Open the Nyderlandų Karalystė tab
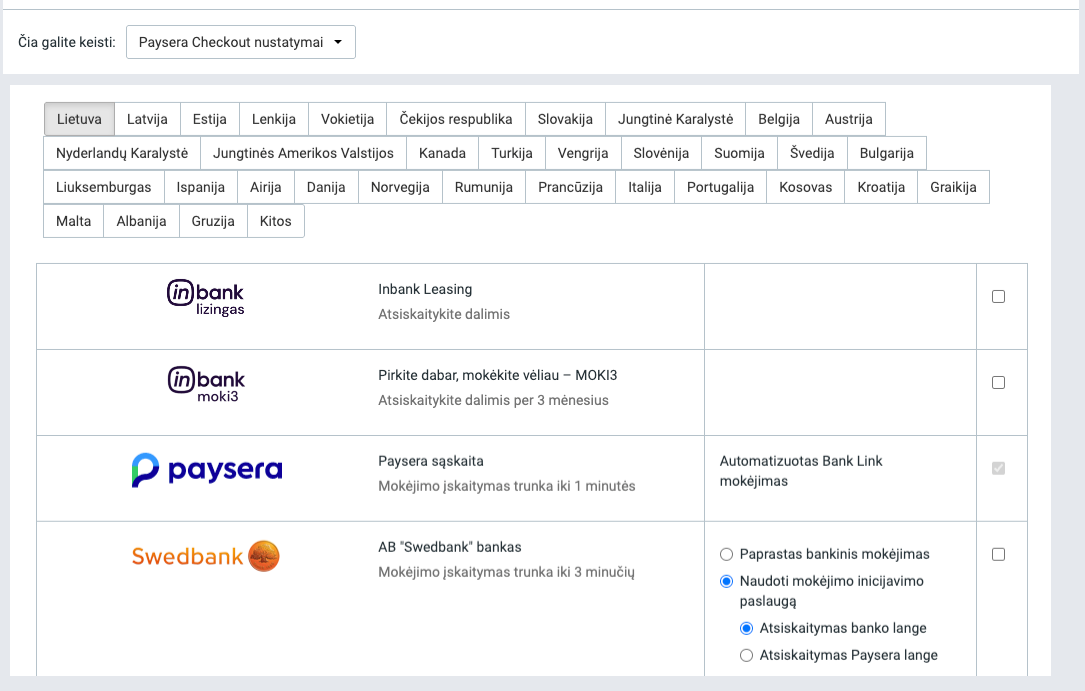 point(122,154)
